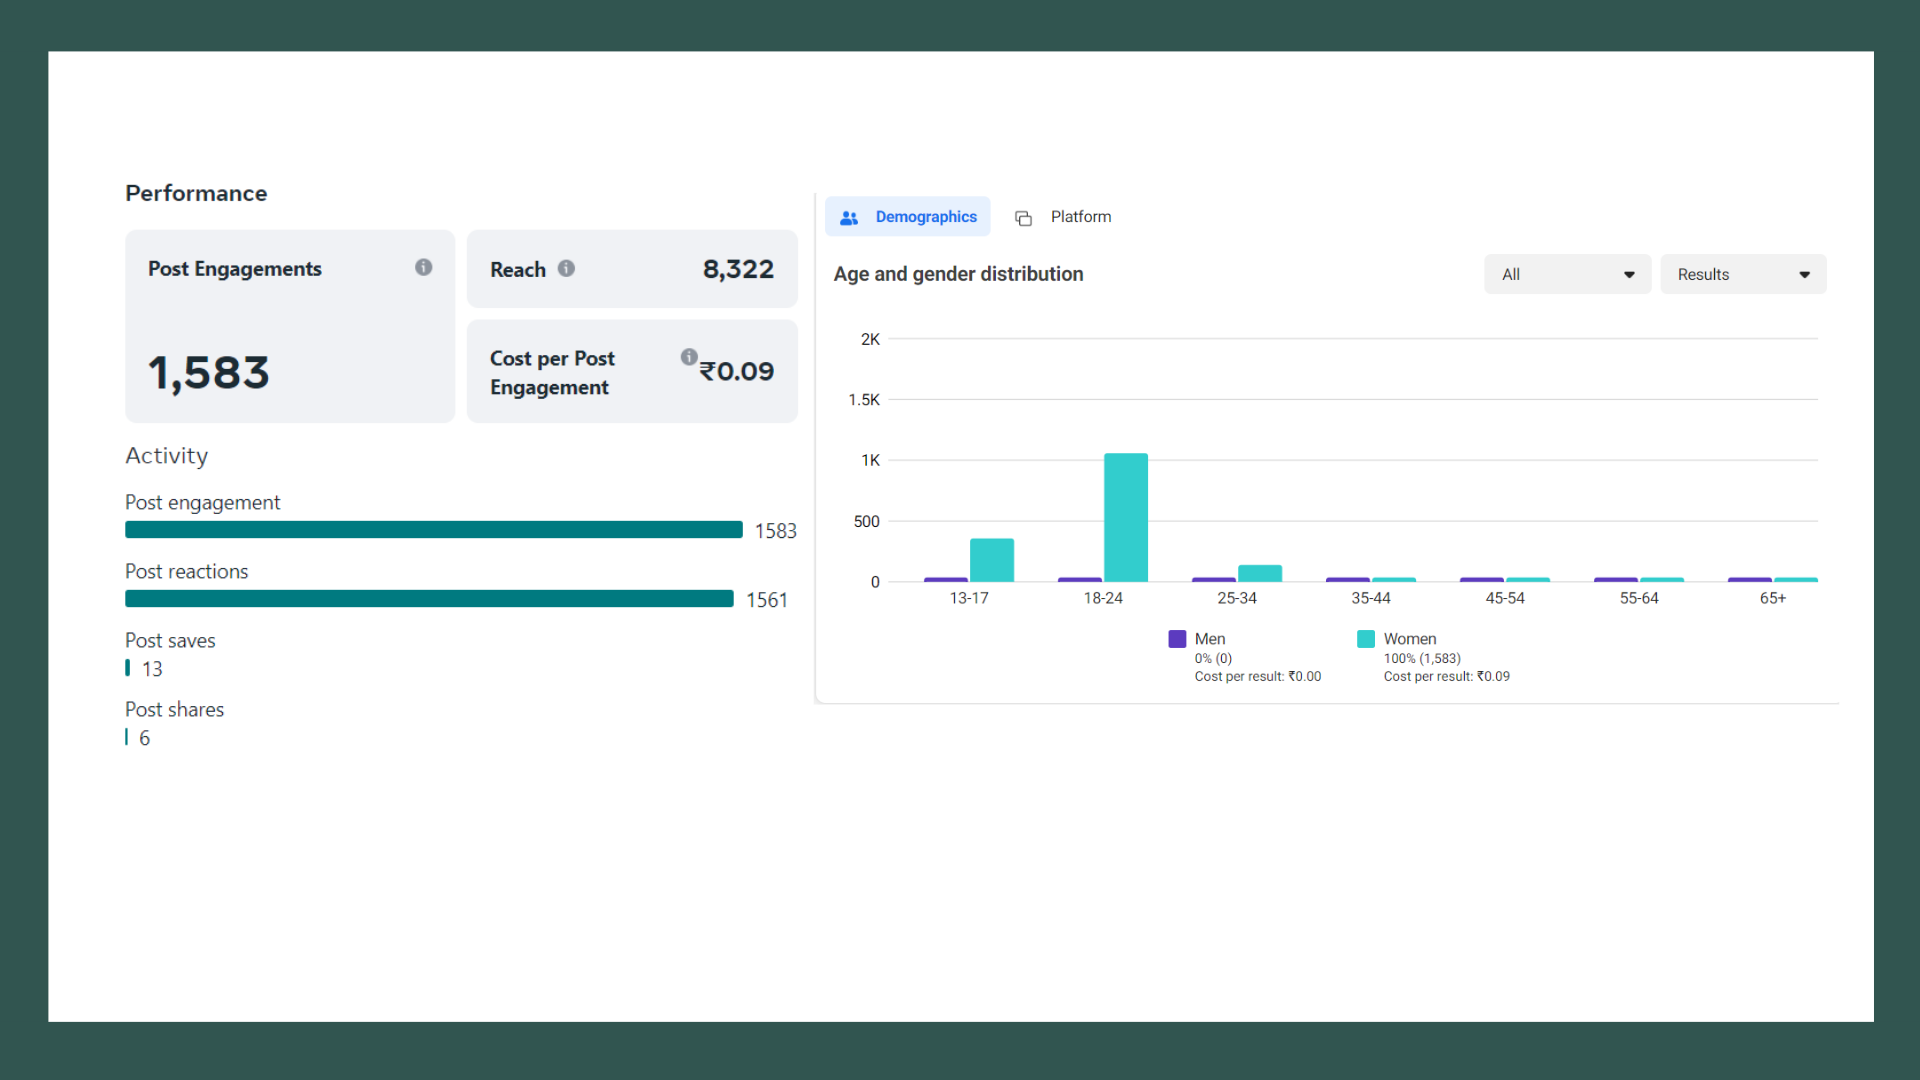
Task: Click the 65+ age axis label
Action: (x=1773, y=598)
